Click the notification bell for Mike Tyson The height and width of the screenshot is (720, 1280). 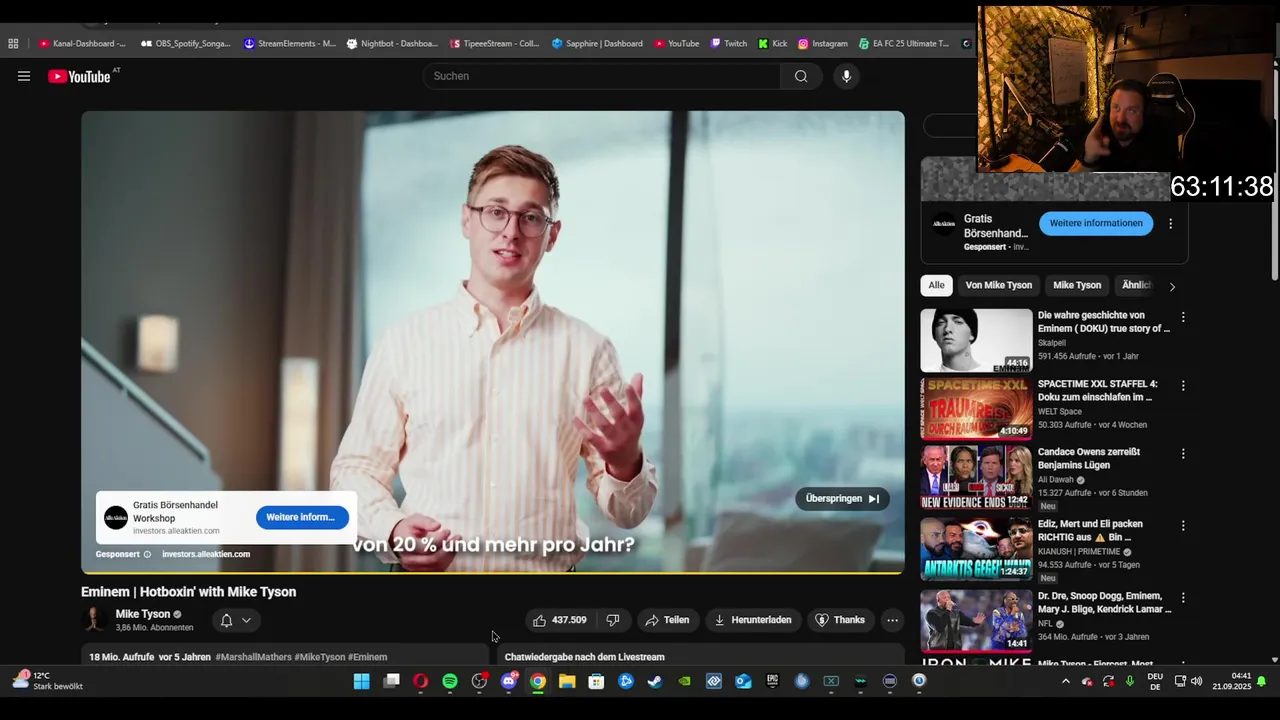click(226, 620)
